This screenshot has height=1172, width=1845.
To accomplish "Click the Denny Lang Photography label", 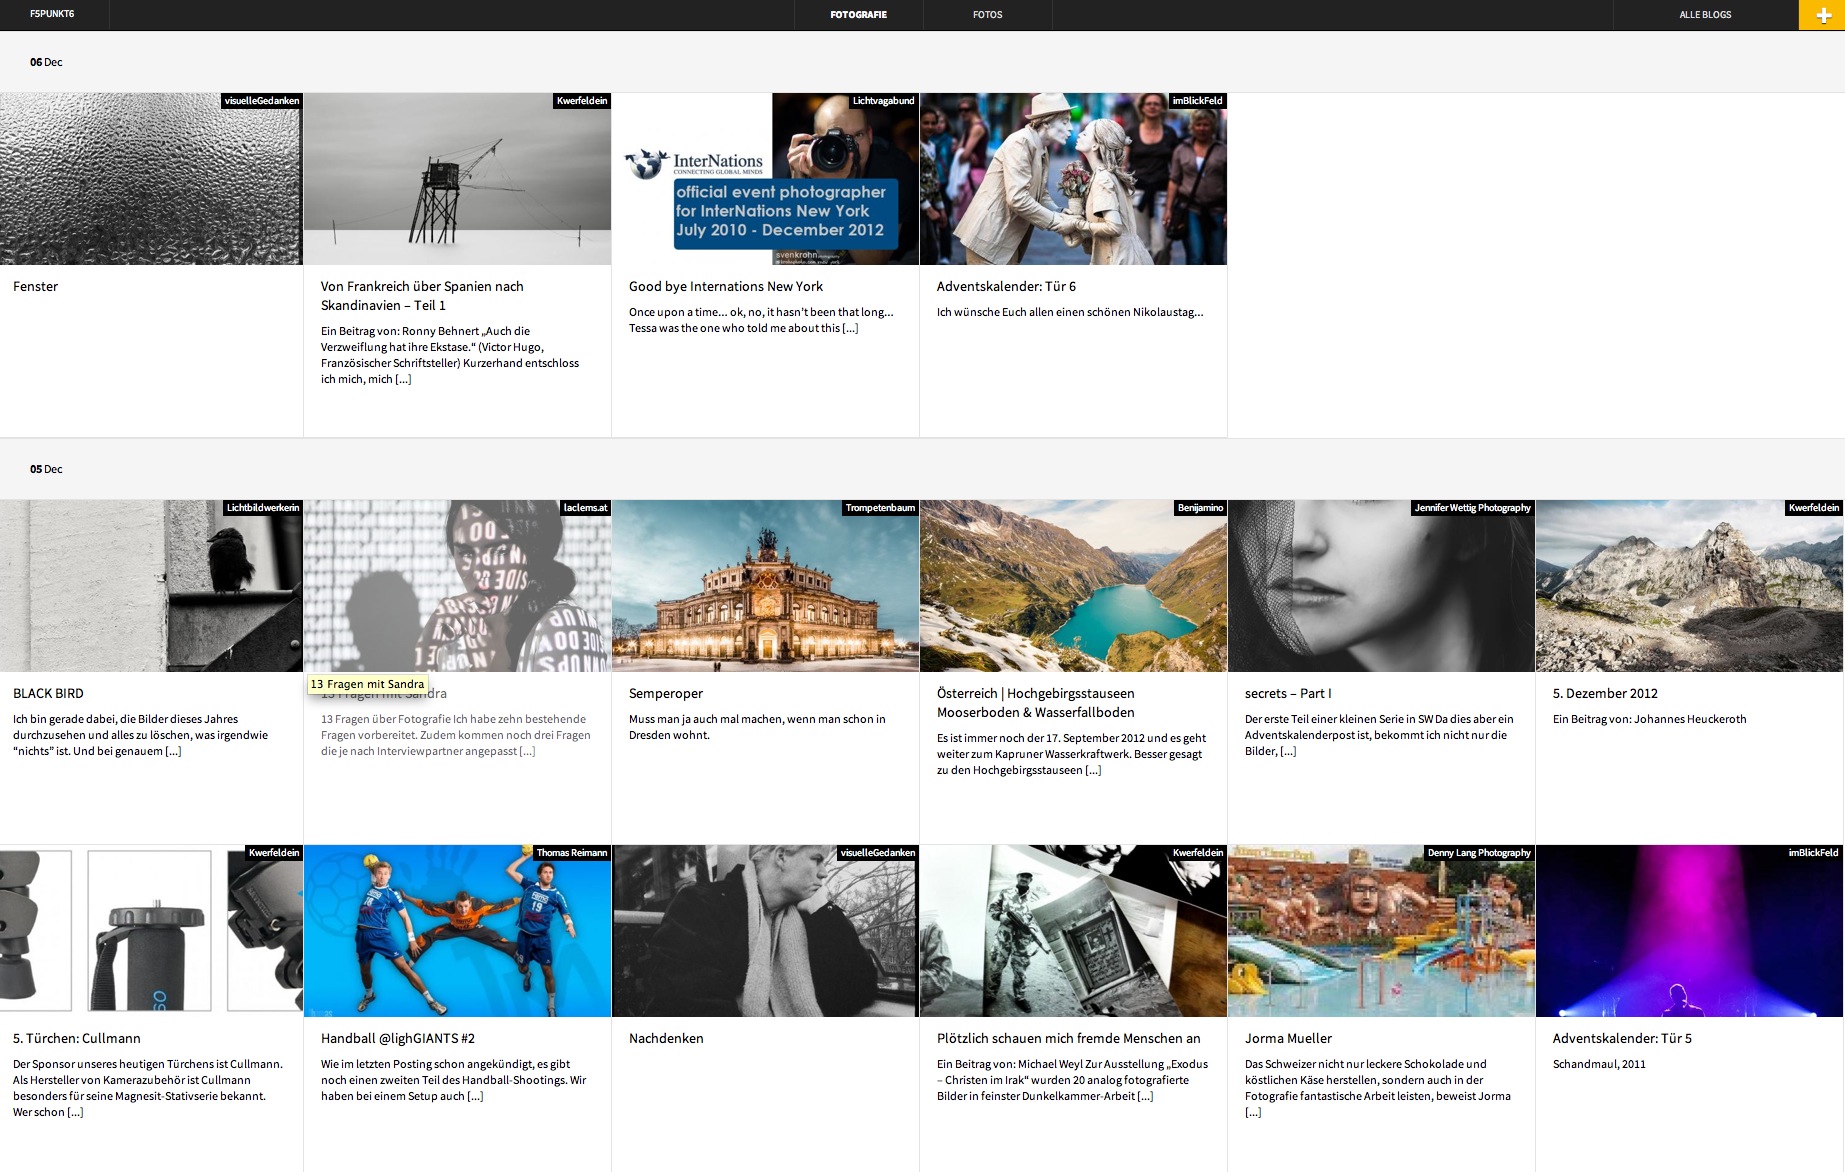I will [x=1479, y=853].
